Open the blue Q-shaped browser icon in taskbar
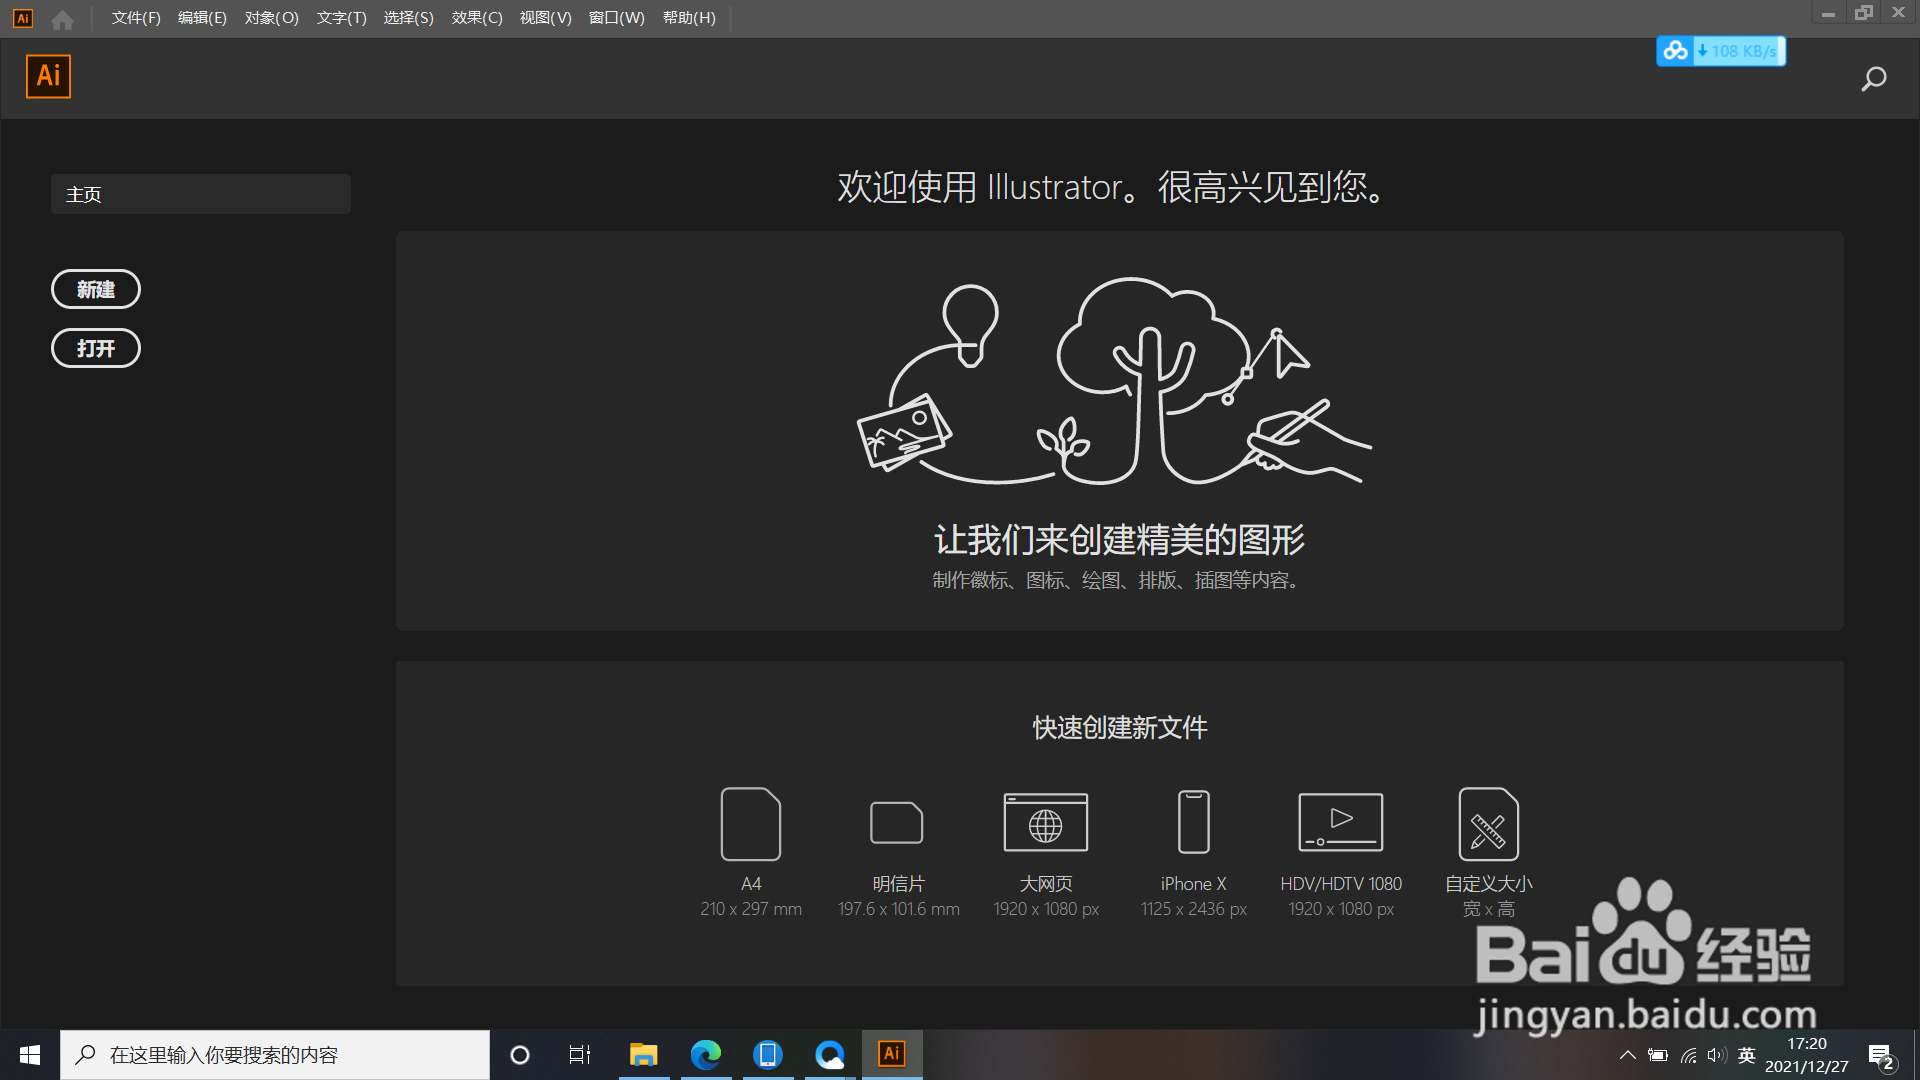Viewport: 1920px width, 1080px height. coord(830,1055)
